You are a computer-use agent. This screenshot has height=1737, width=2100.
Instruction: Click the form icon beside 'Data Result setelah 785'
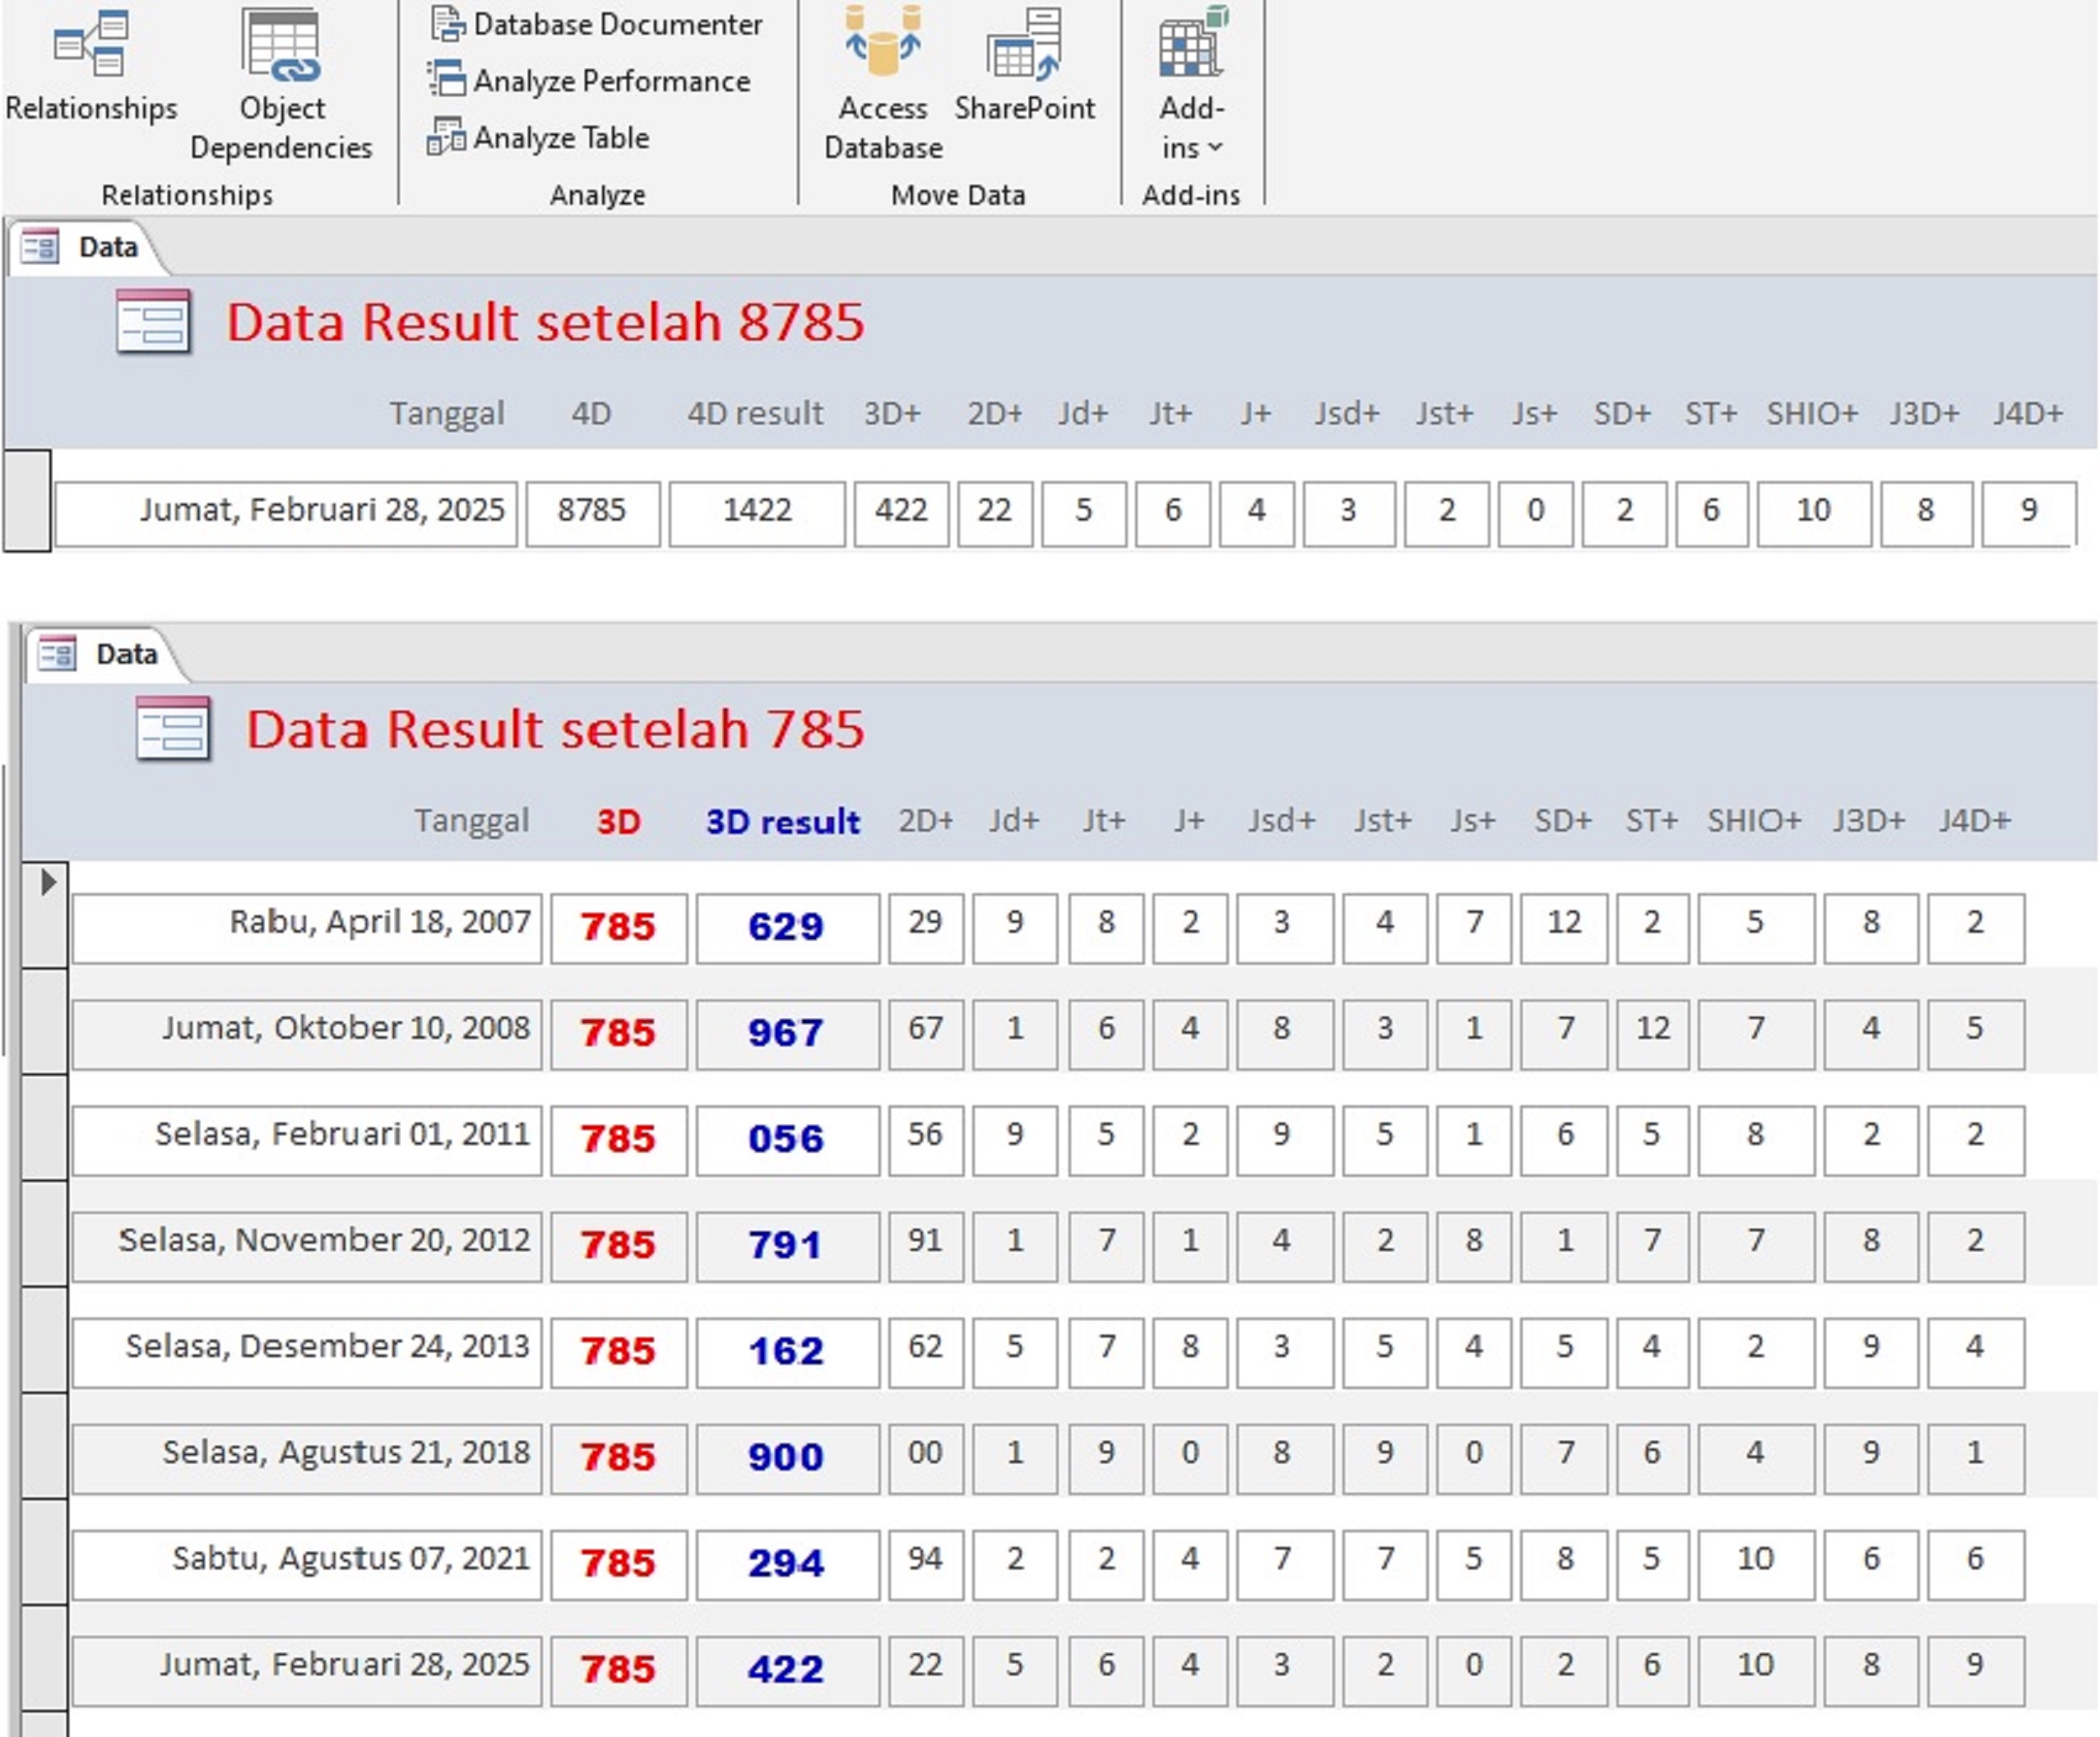tap(172, 729)
